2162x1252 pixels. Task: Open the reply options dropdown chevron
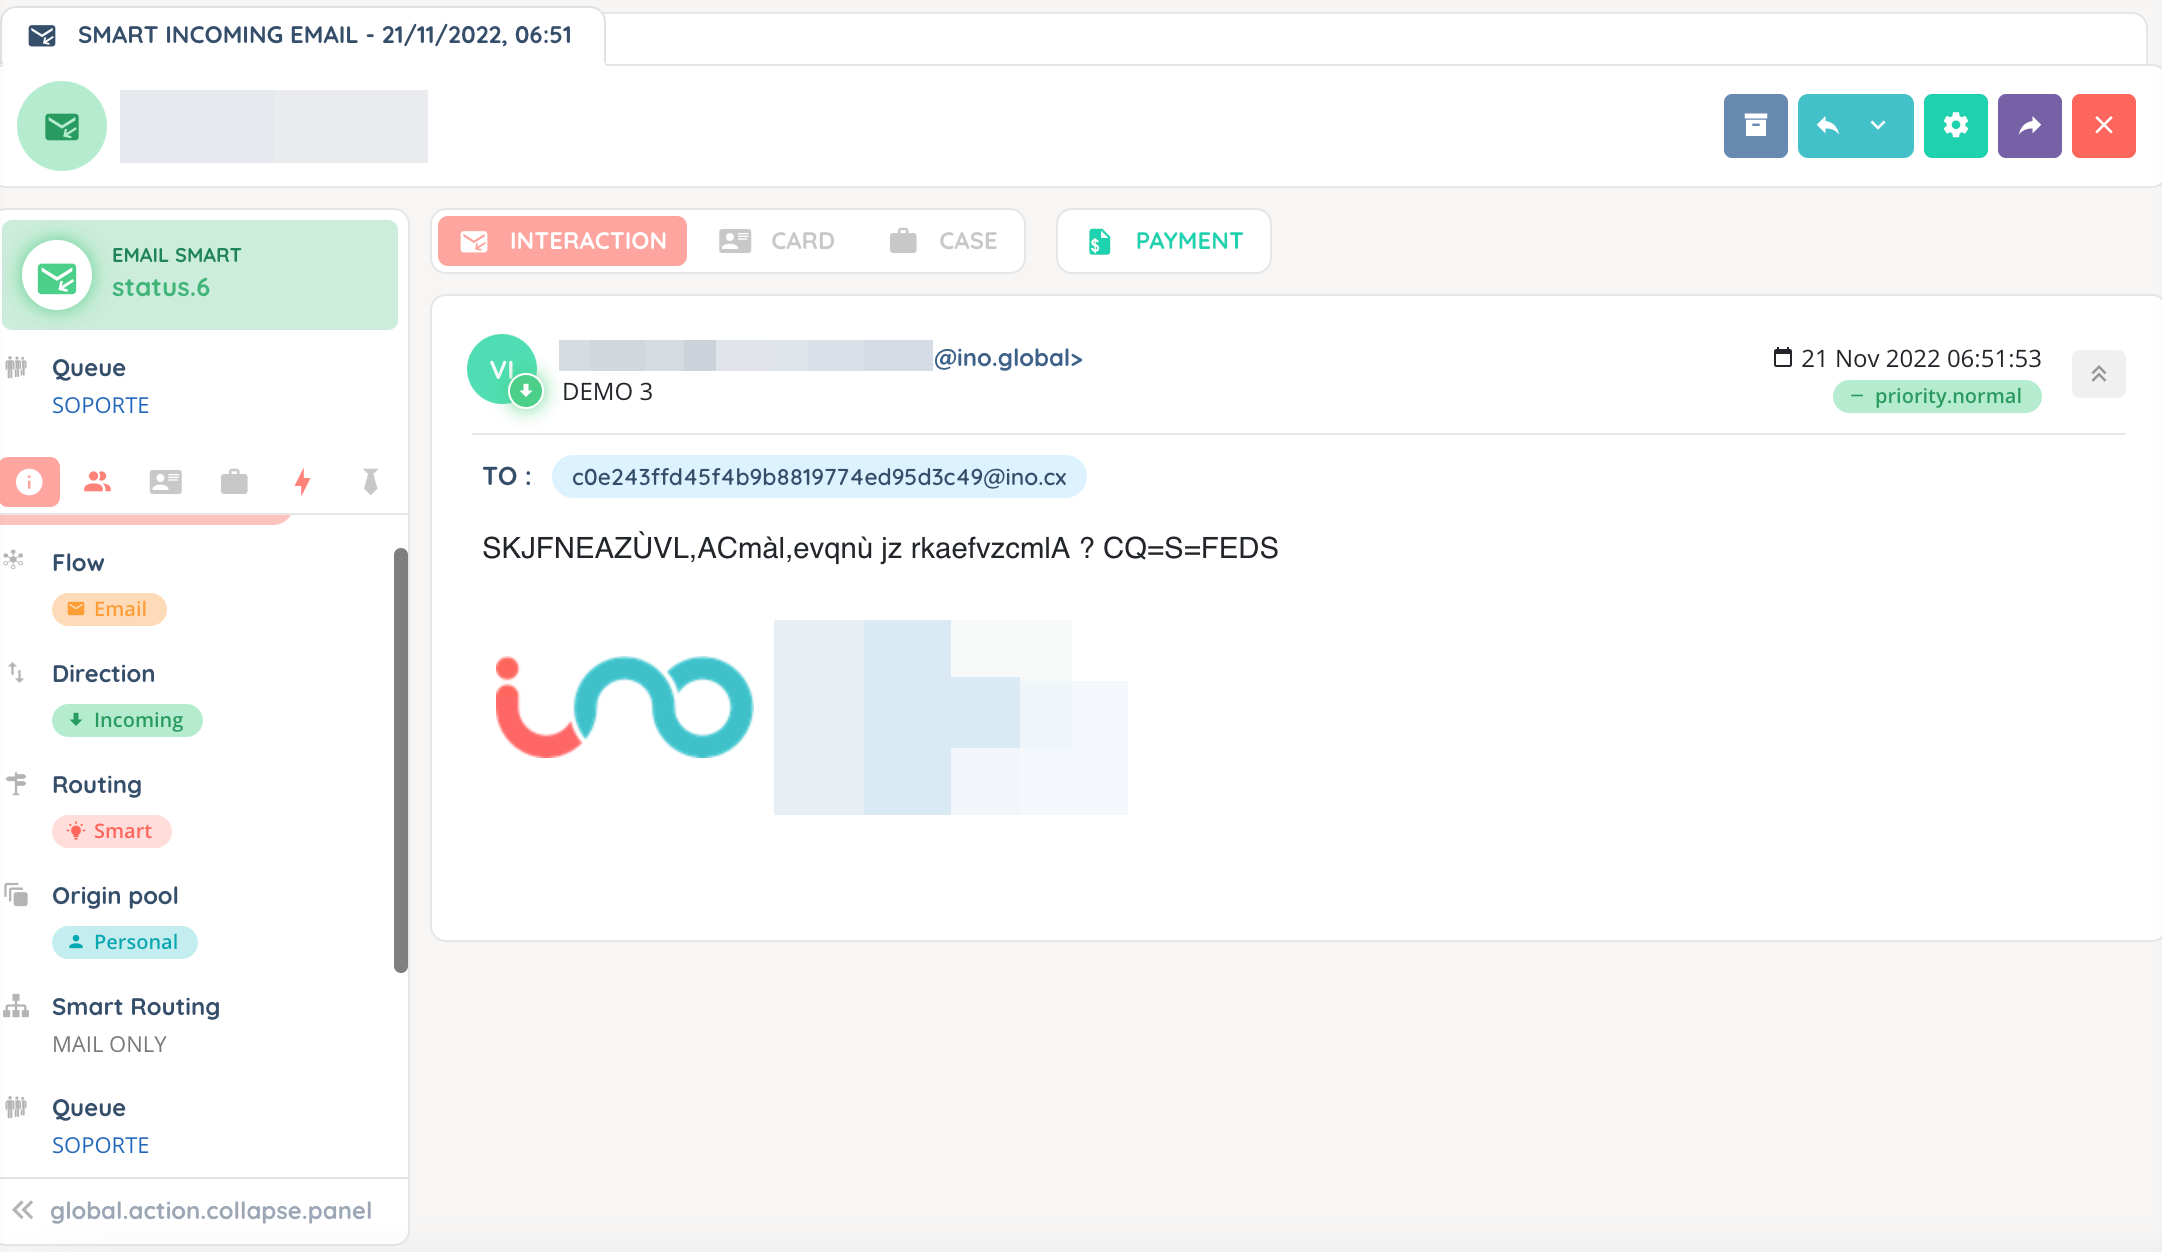pyautogui.click(x=1878, y=126)
